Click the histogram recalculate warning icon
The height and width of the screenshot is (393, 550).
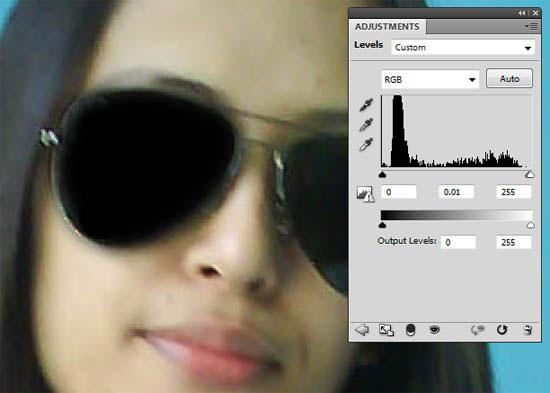365,194
